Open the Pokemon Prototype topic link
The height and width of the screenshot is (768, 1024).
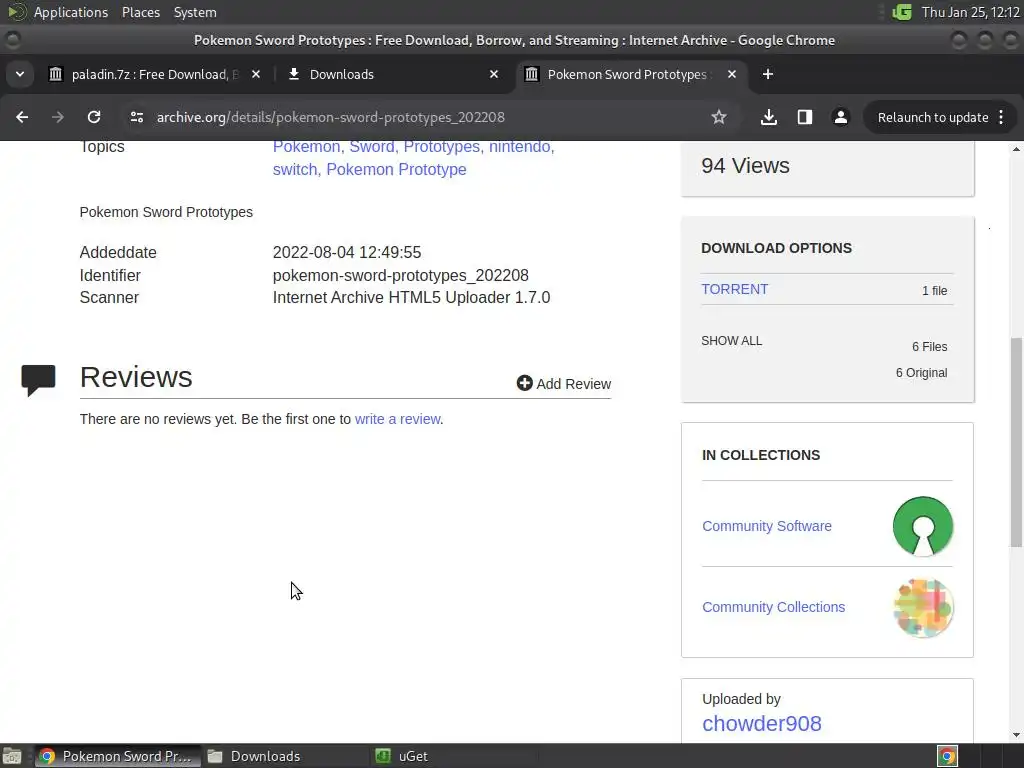pyautogui.click(x=396, y=169)
